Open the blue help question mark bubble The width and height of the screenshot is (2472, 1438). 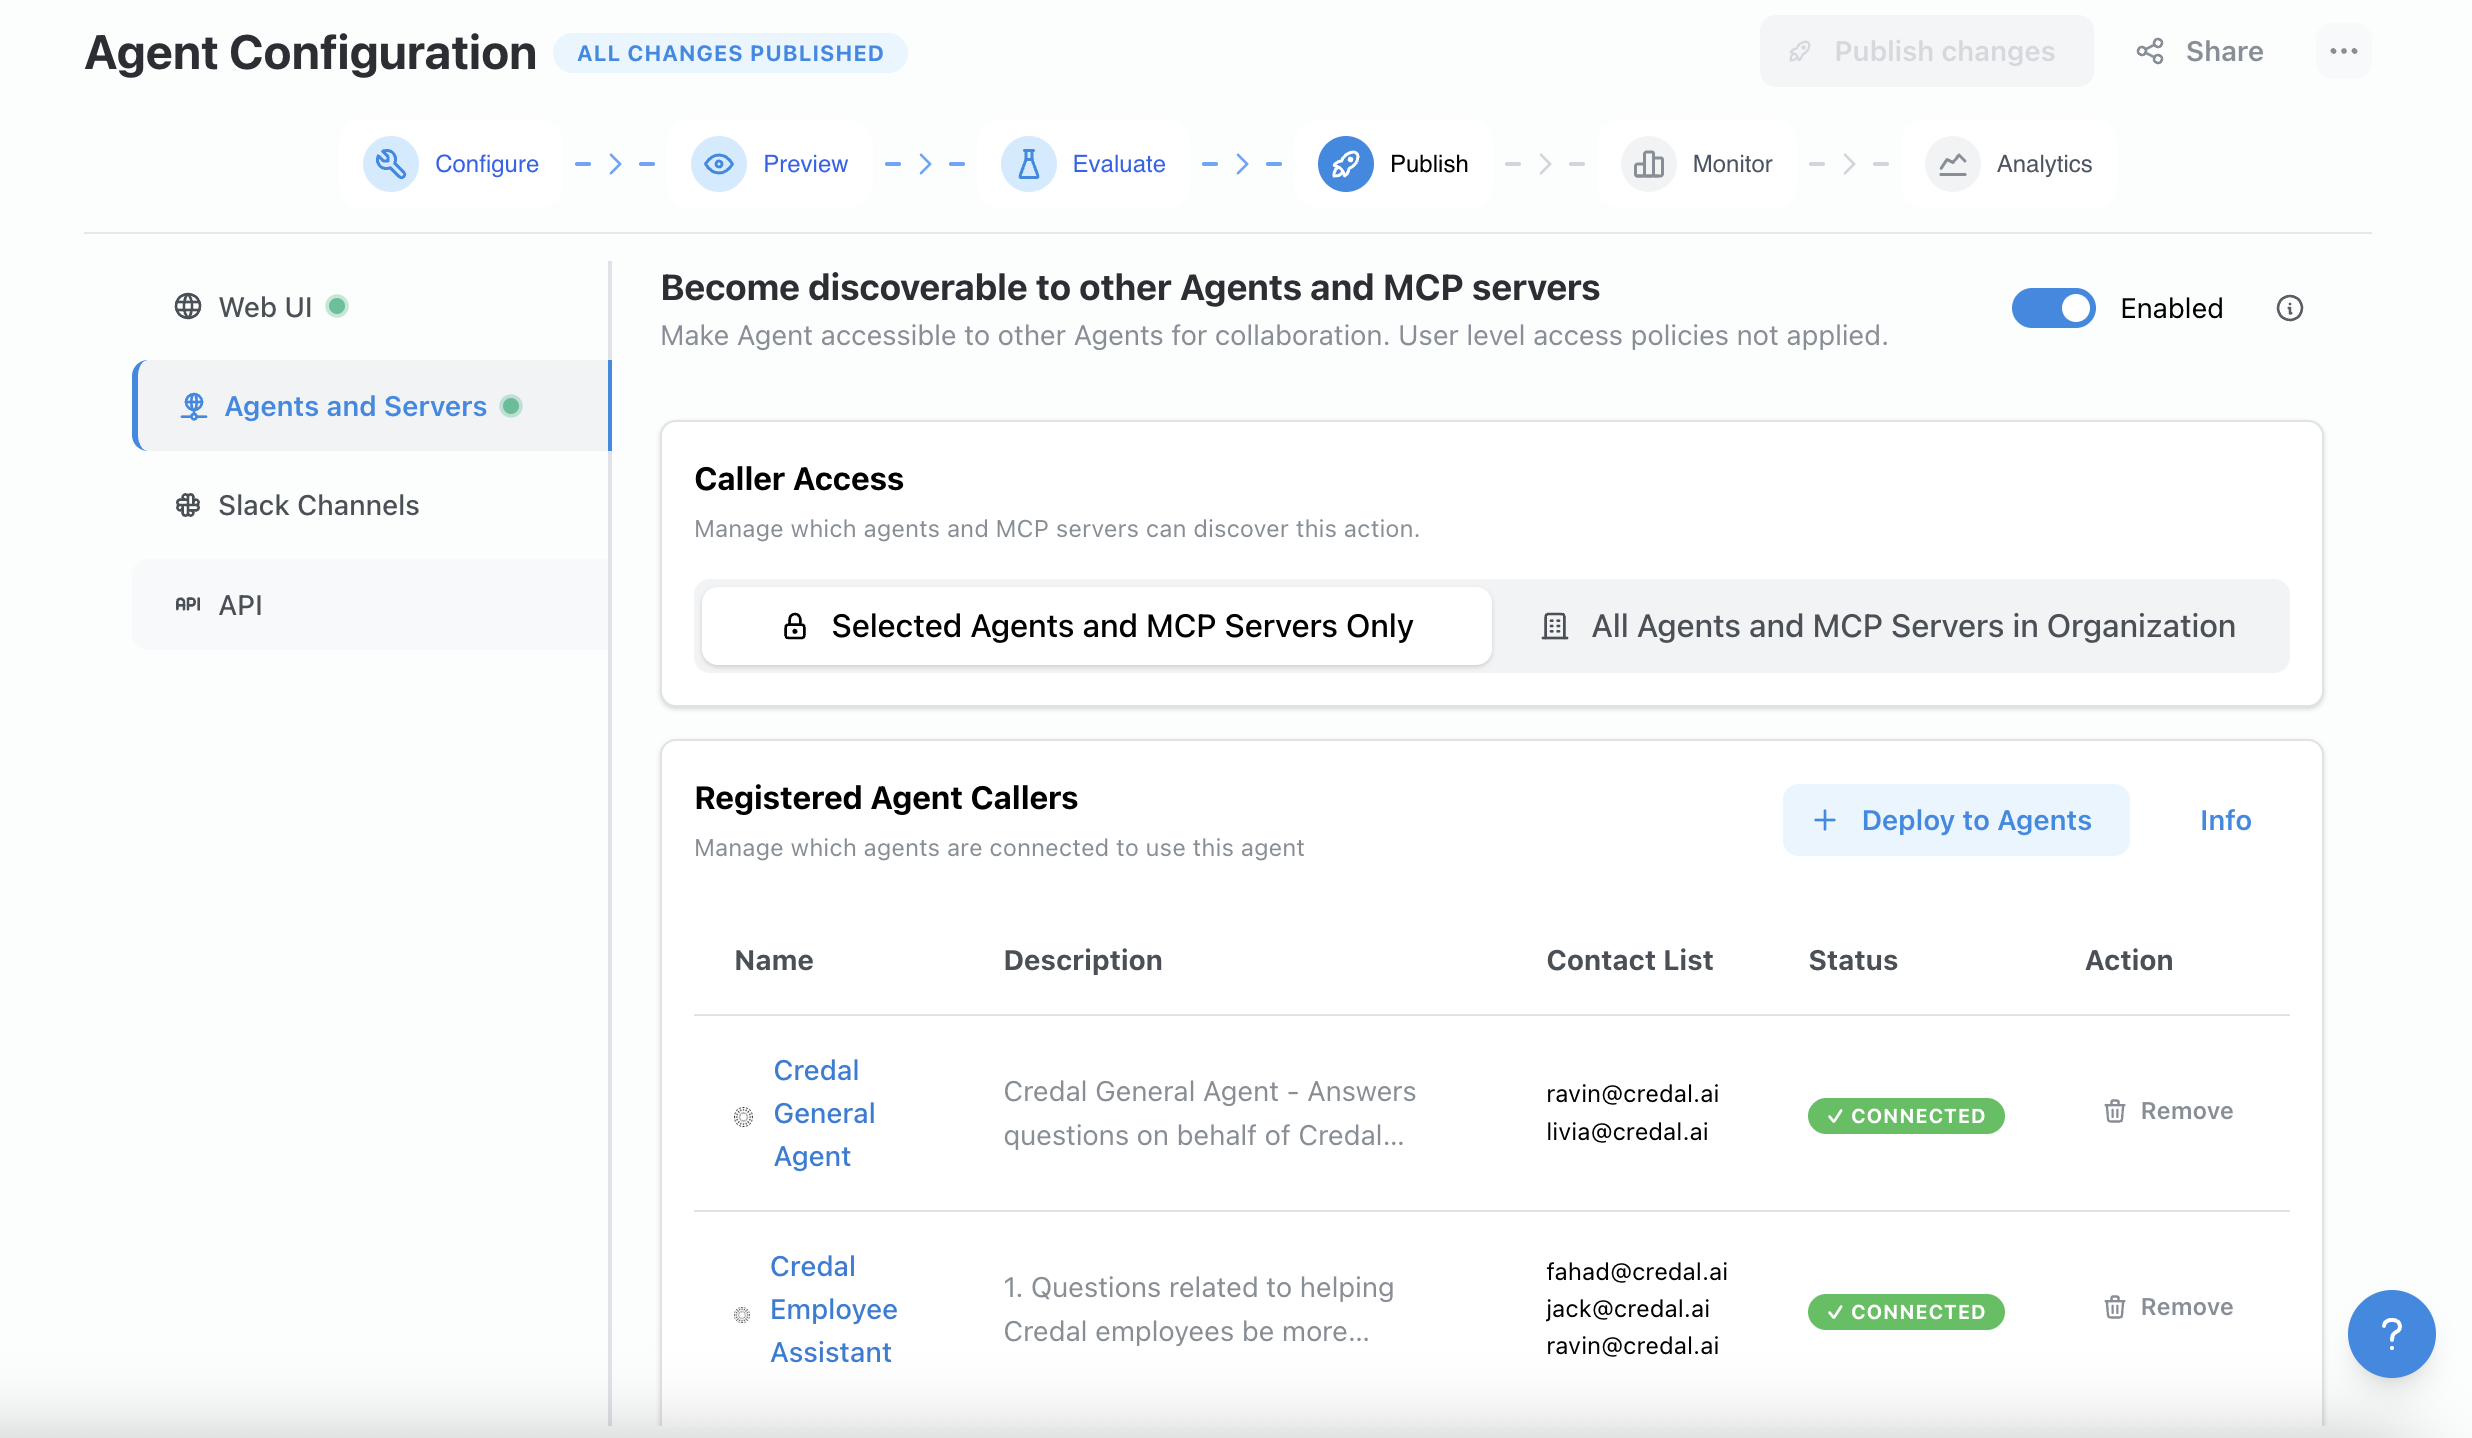[2391, 1333]
